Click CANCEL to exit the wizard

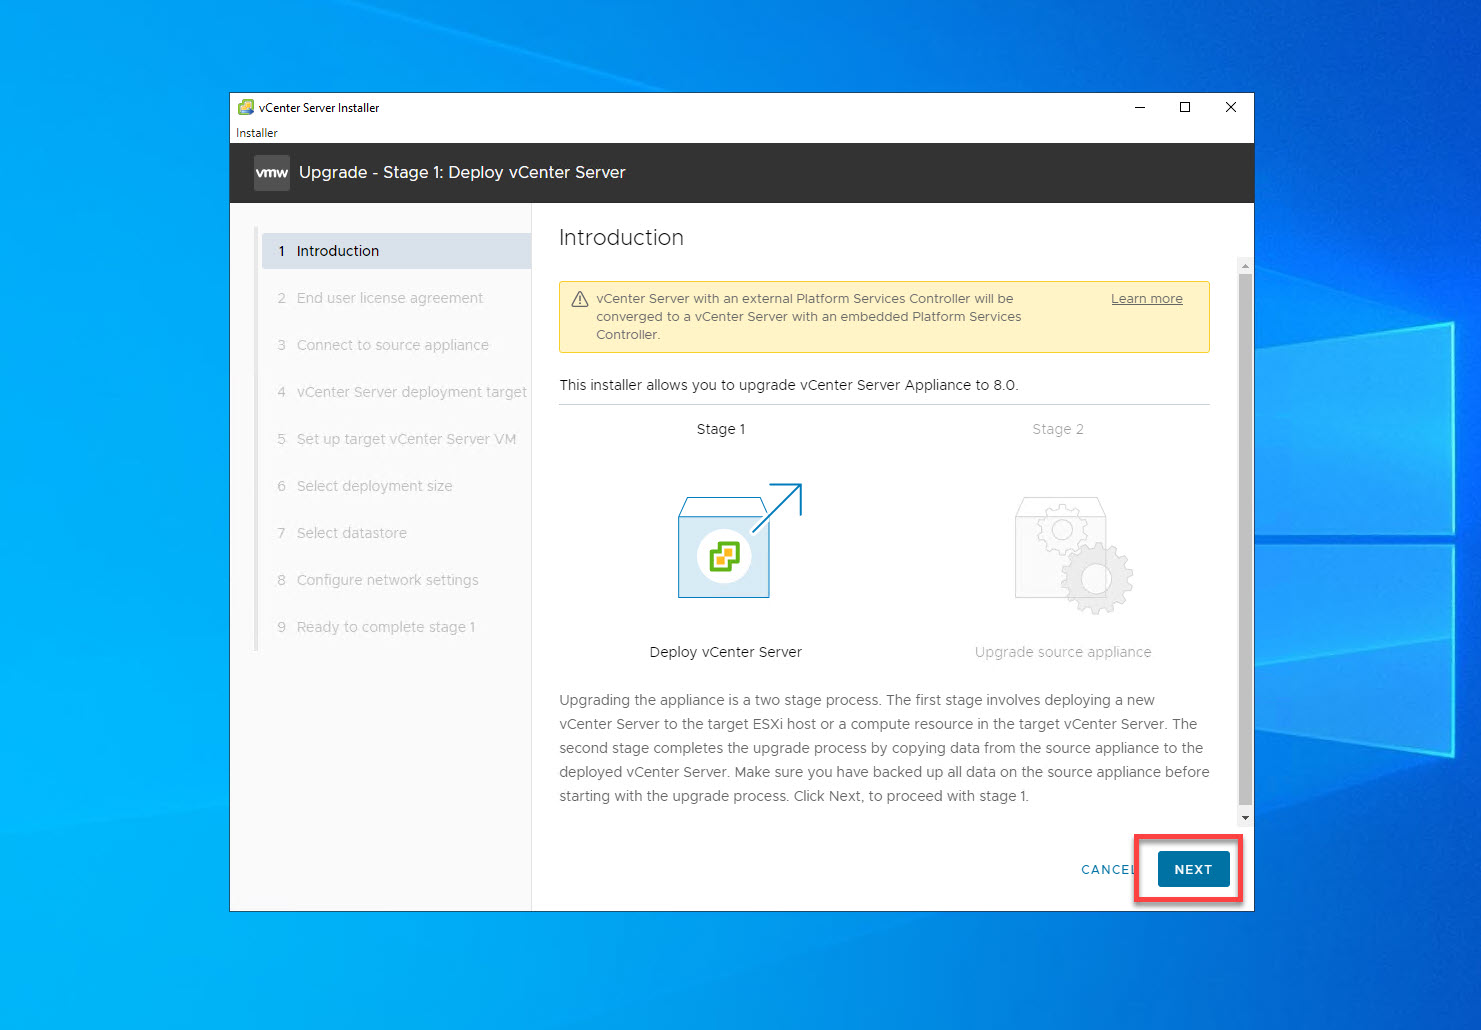click(x=1106, y=869)
